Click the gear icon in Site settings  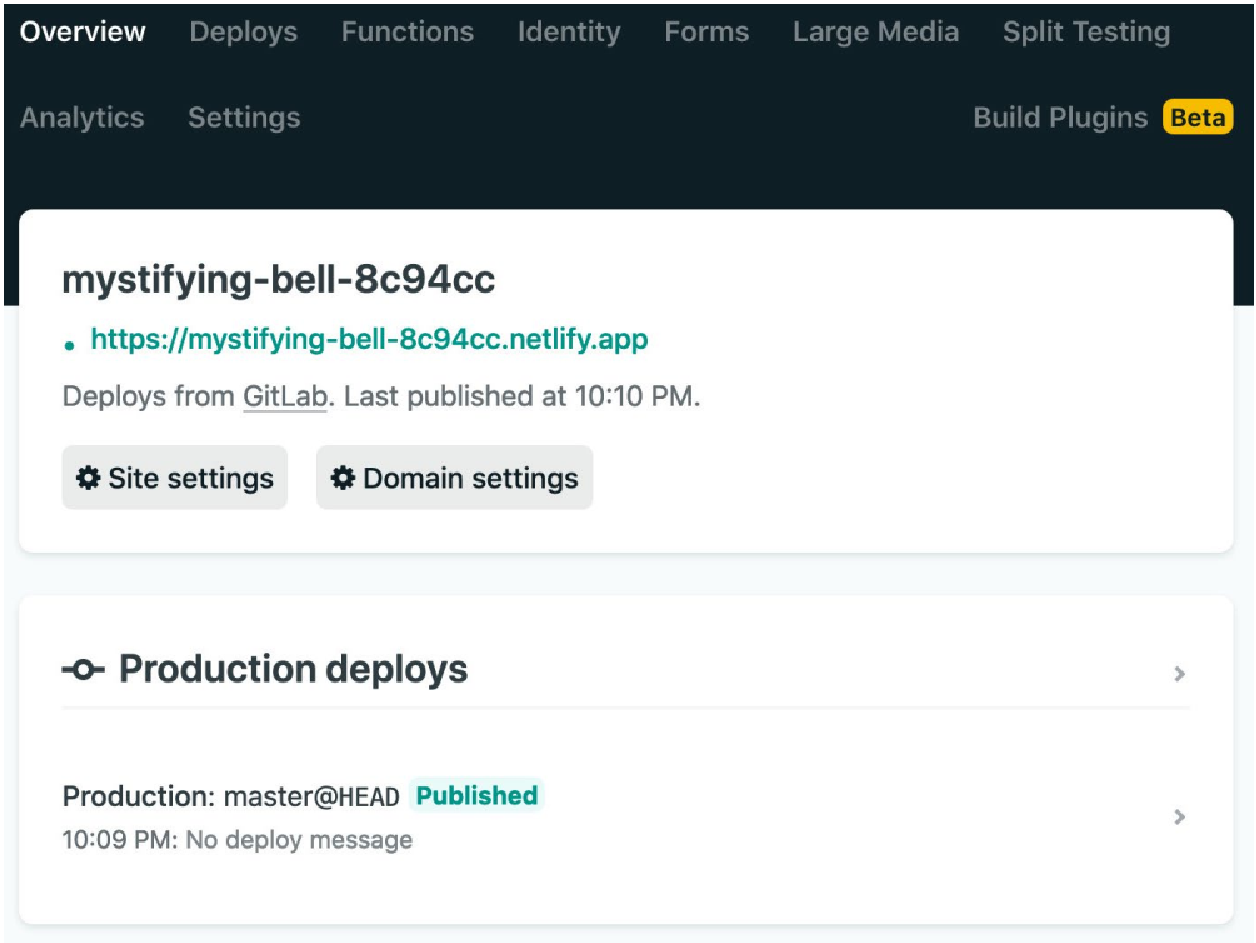coord(89,479)
